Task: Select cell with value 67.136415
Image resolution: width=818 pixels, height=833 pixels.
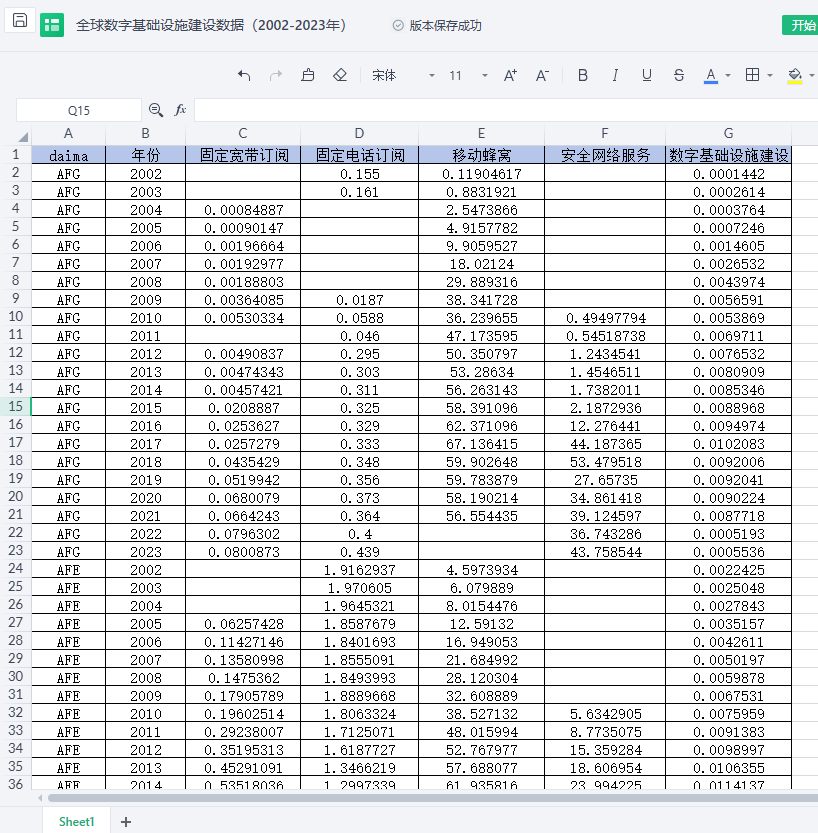Action: pos(481,444)
